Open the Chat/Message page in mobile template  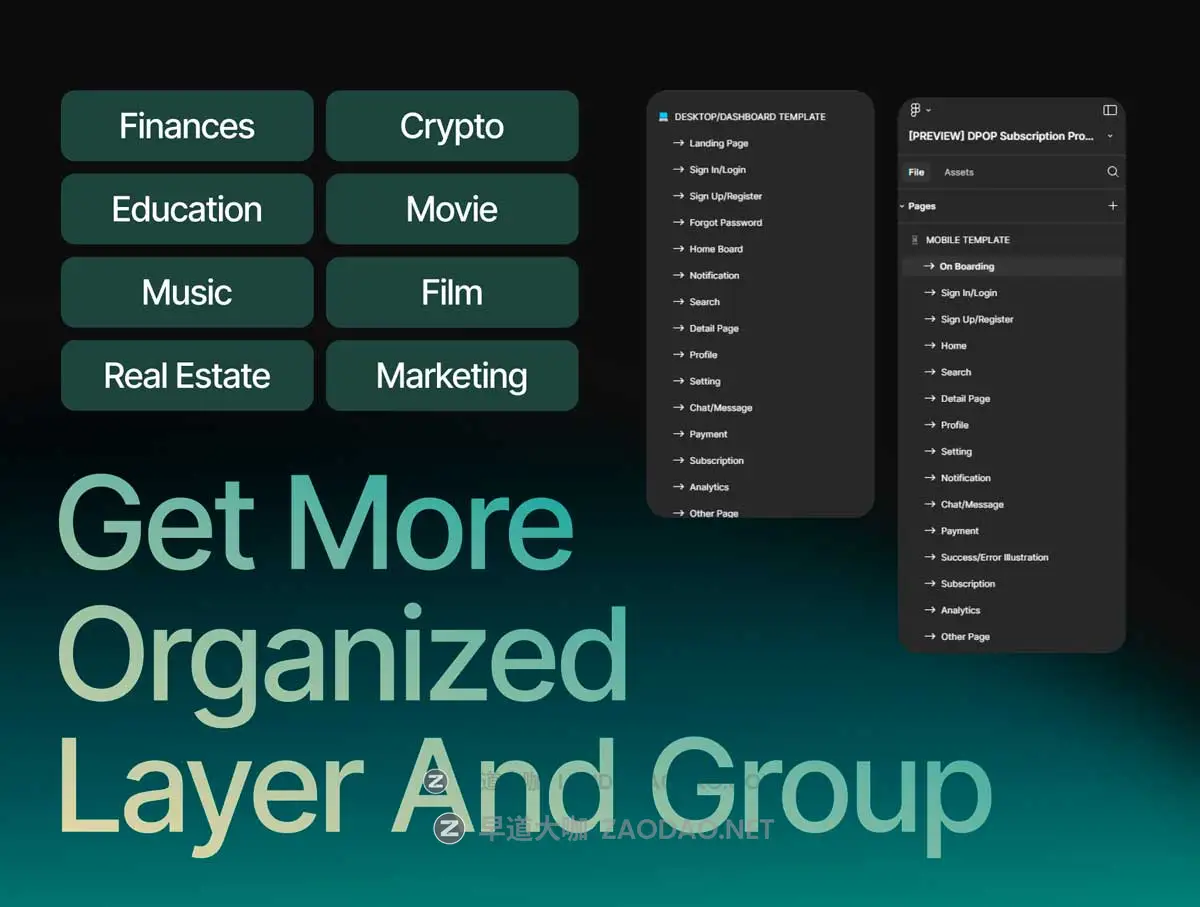(971, 505)
